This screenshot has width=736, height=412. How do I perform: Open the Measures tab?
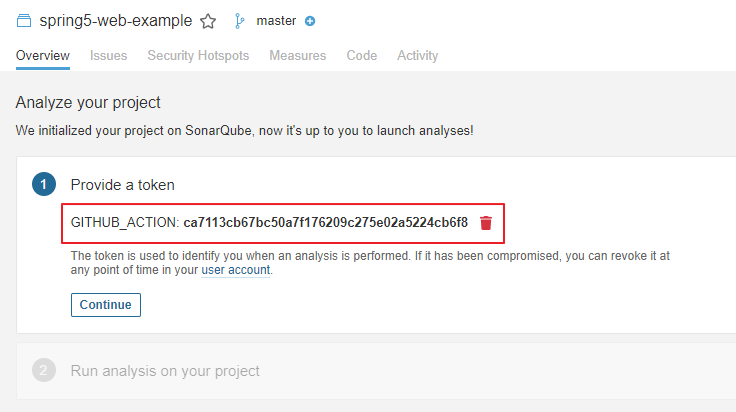pyautogui.click(x=297, y=56)
